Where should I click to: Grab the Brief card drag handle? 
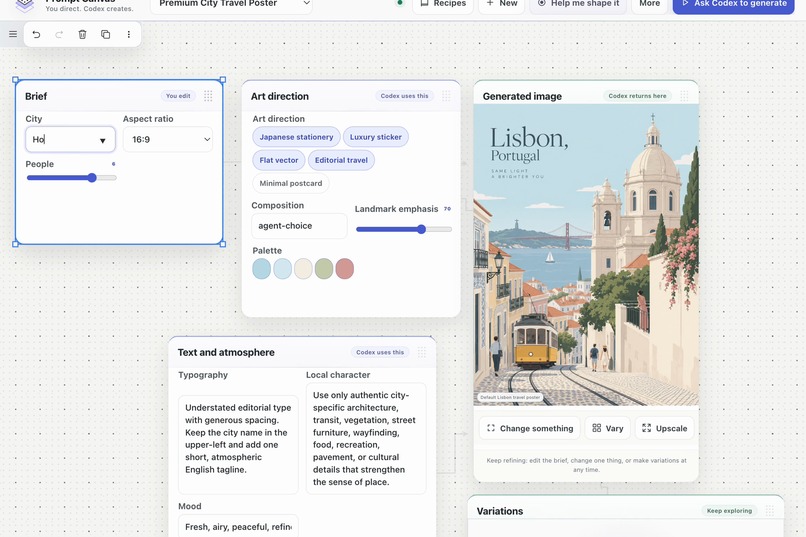[x=208, y=96]
